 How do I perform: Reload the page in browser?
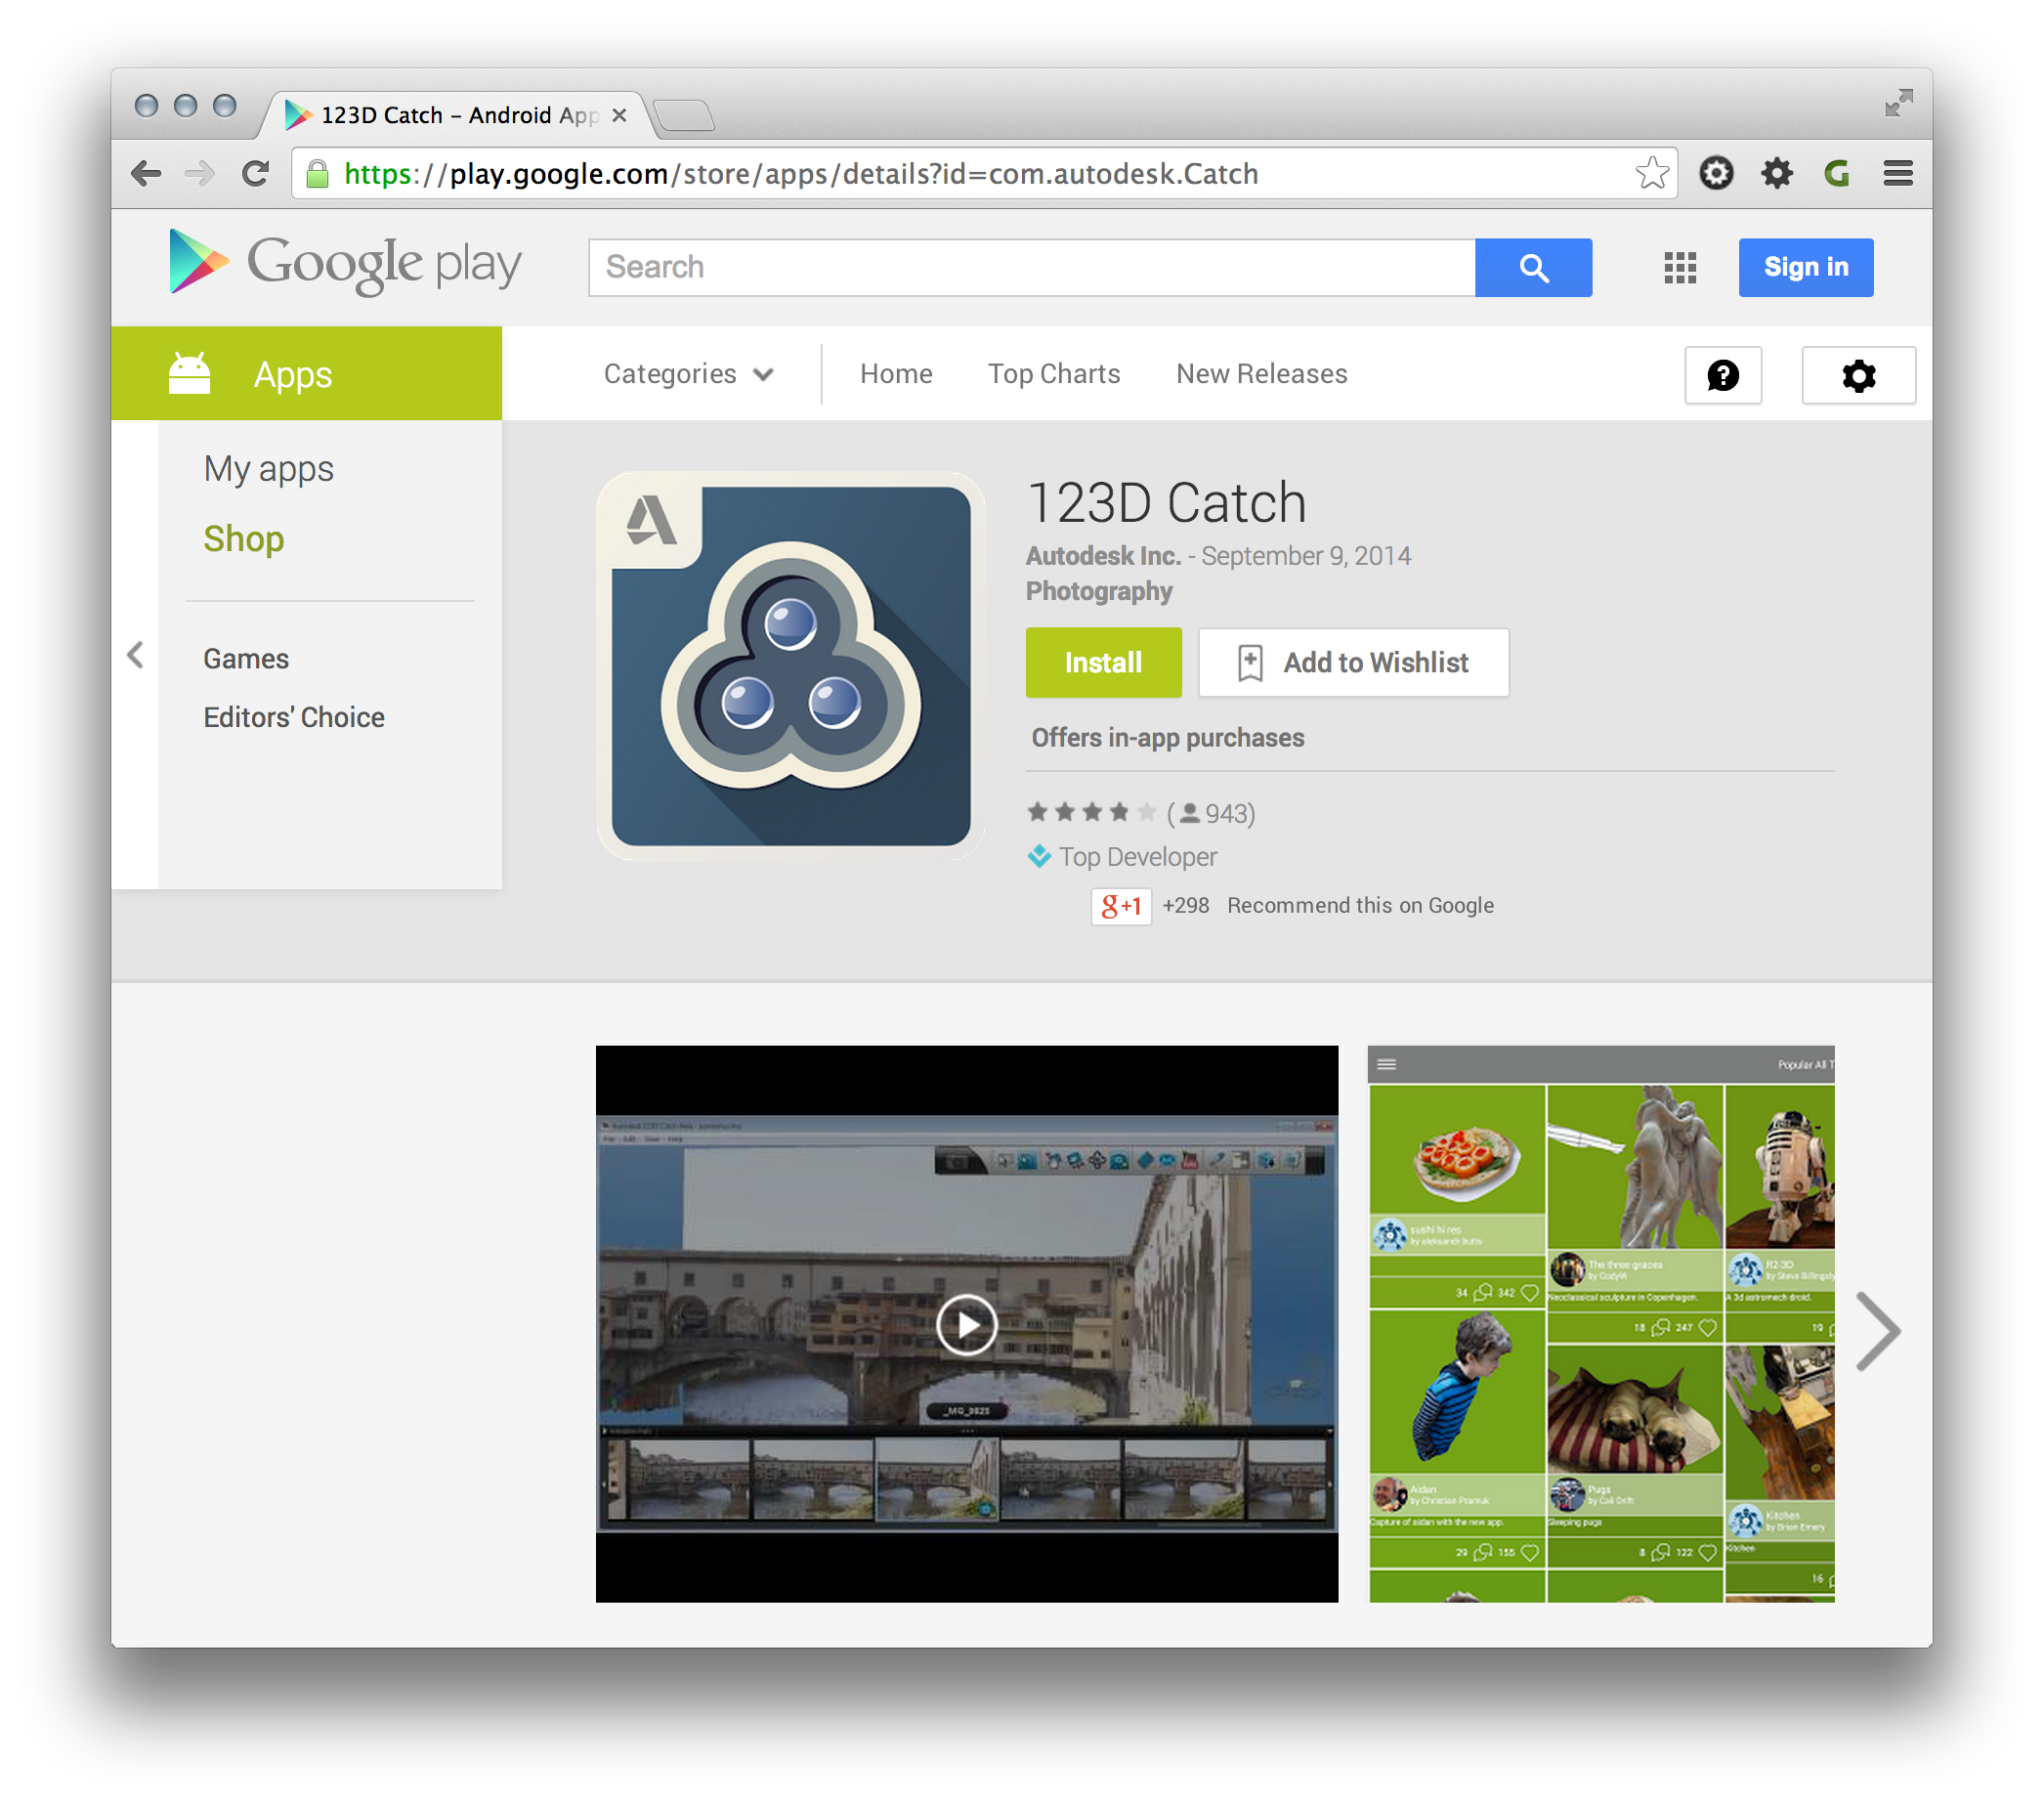coord(256,174)
